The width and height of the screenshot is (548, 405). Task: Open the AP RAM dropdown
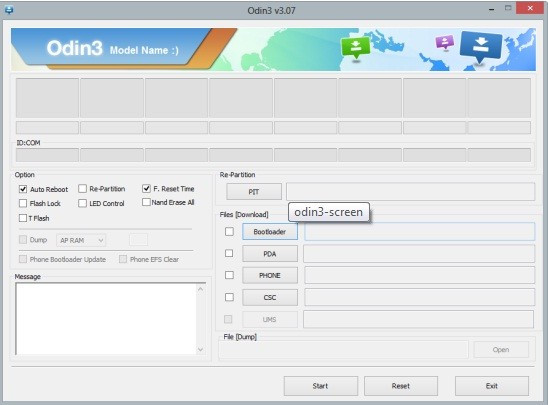[x=81, y=240]
